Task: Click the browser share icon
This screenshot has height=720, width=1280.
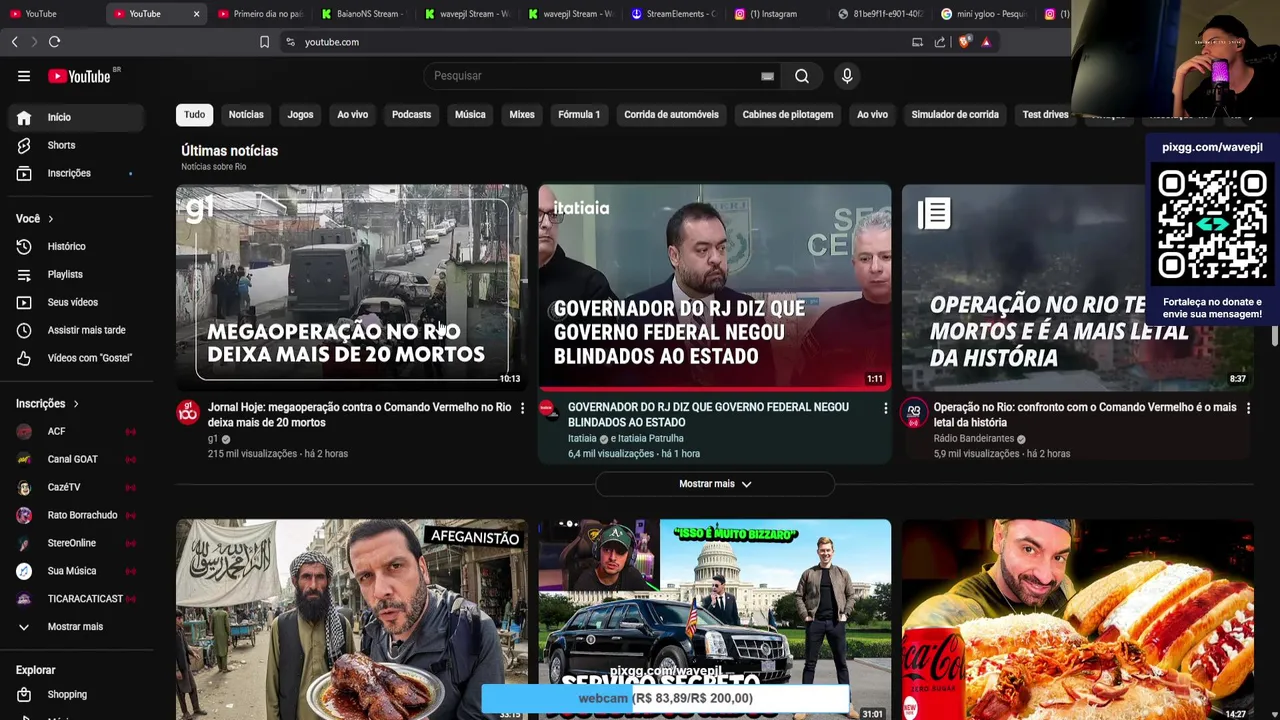Action: pyautogui.click(x=940, y=42)
